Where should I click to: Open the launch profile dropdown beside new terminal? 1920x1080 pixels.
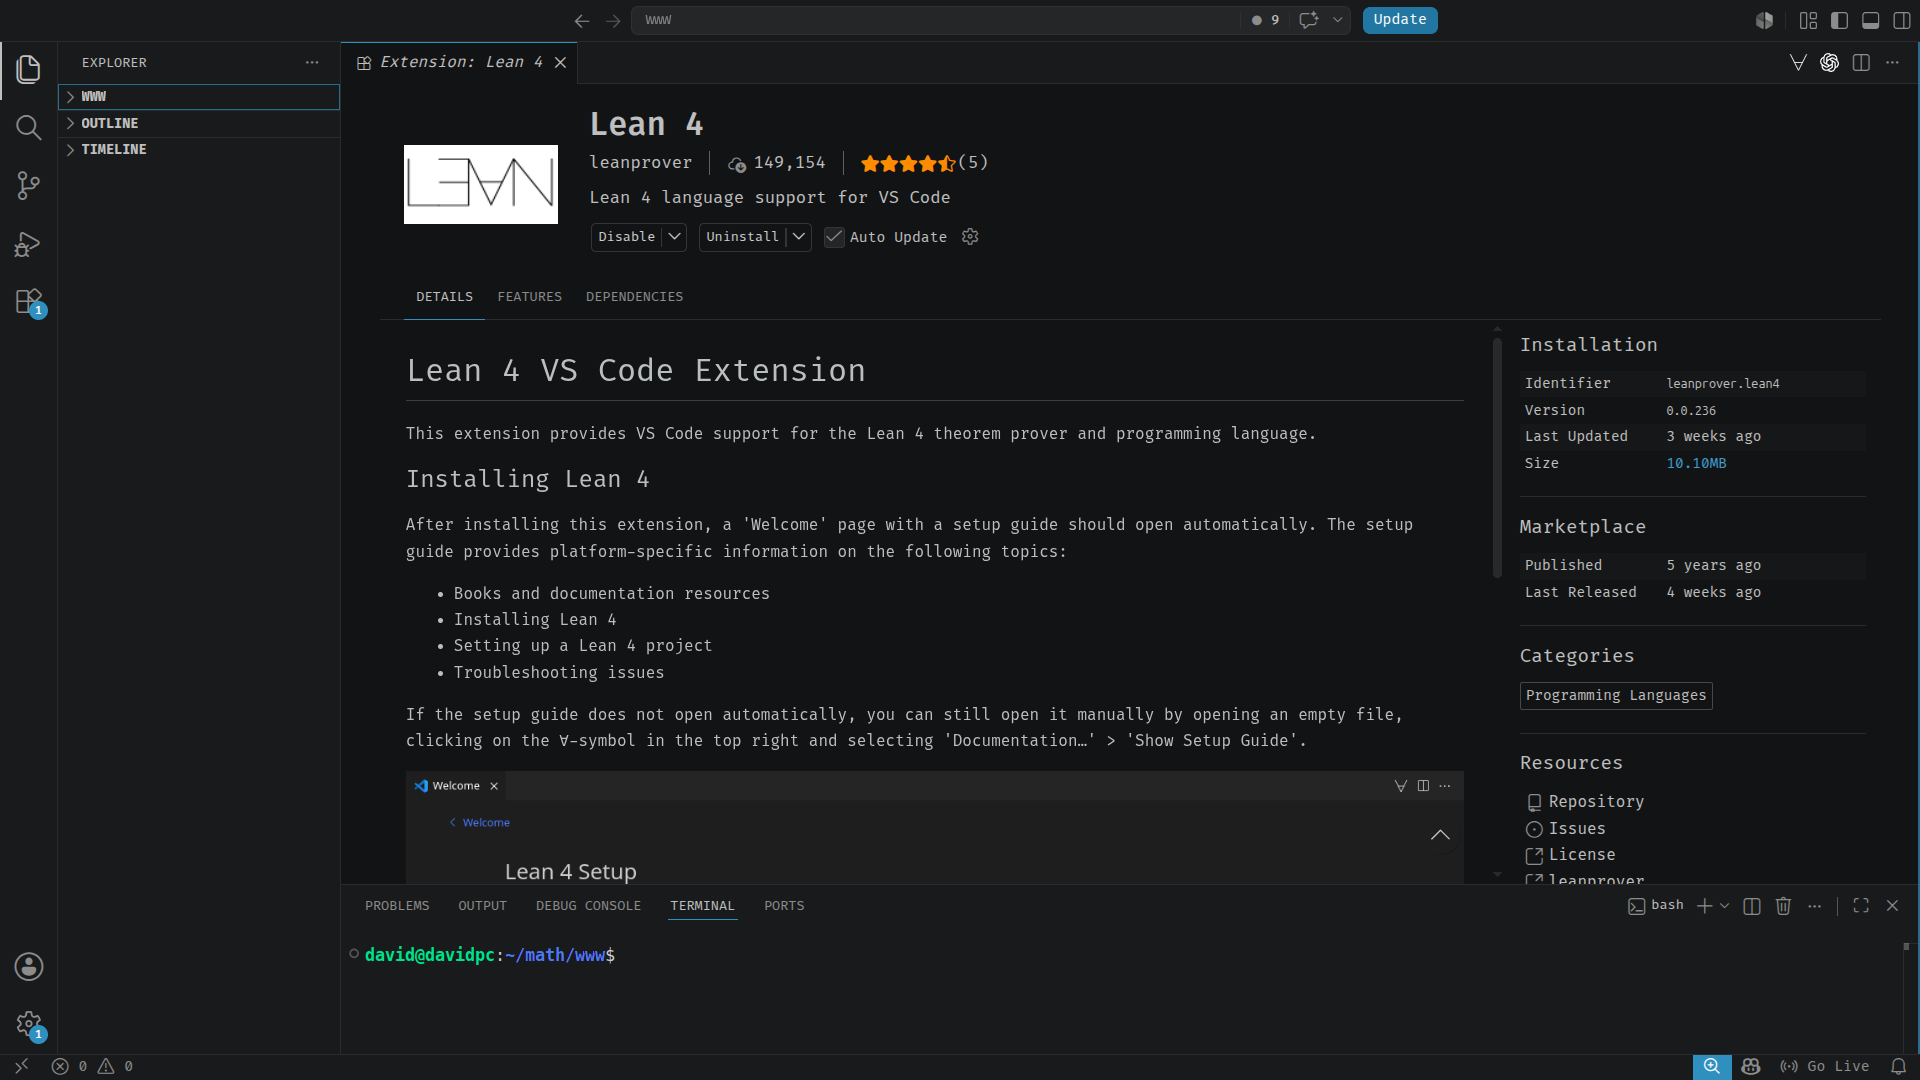tap(1724, 906)
